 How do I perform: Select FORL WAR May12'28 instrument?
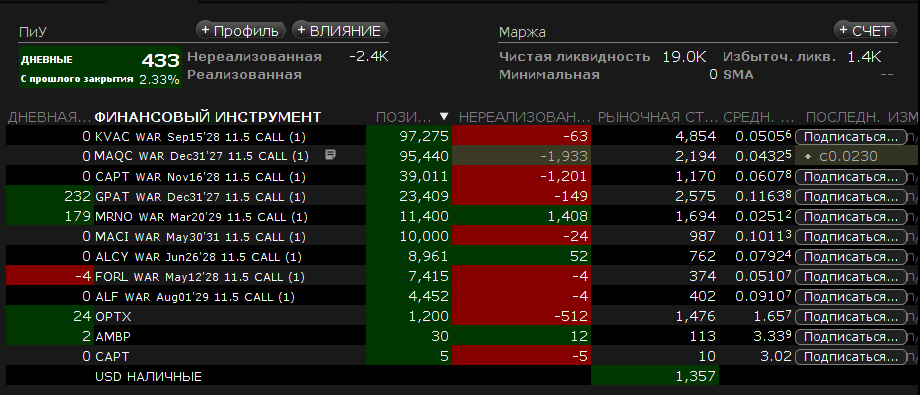(x=199, y=276)
